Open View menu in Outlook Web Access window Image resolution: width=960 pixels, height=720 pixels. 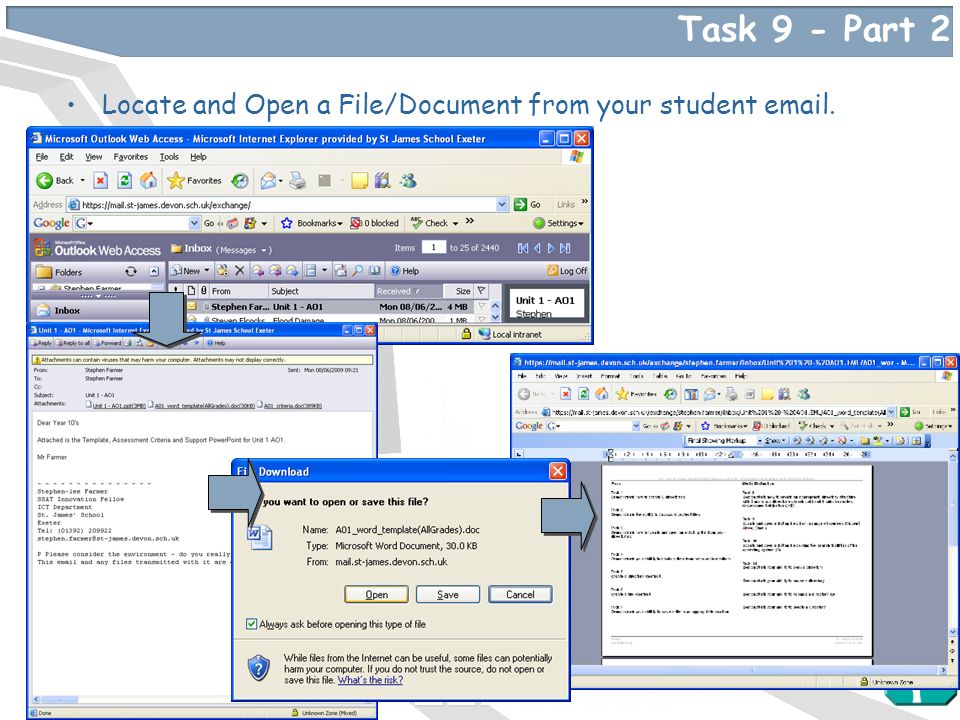[x=94, y=157]
